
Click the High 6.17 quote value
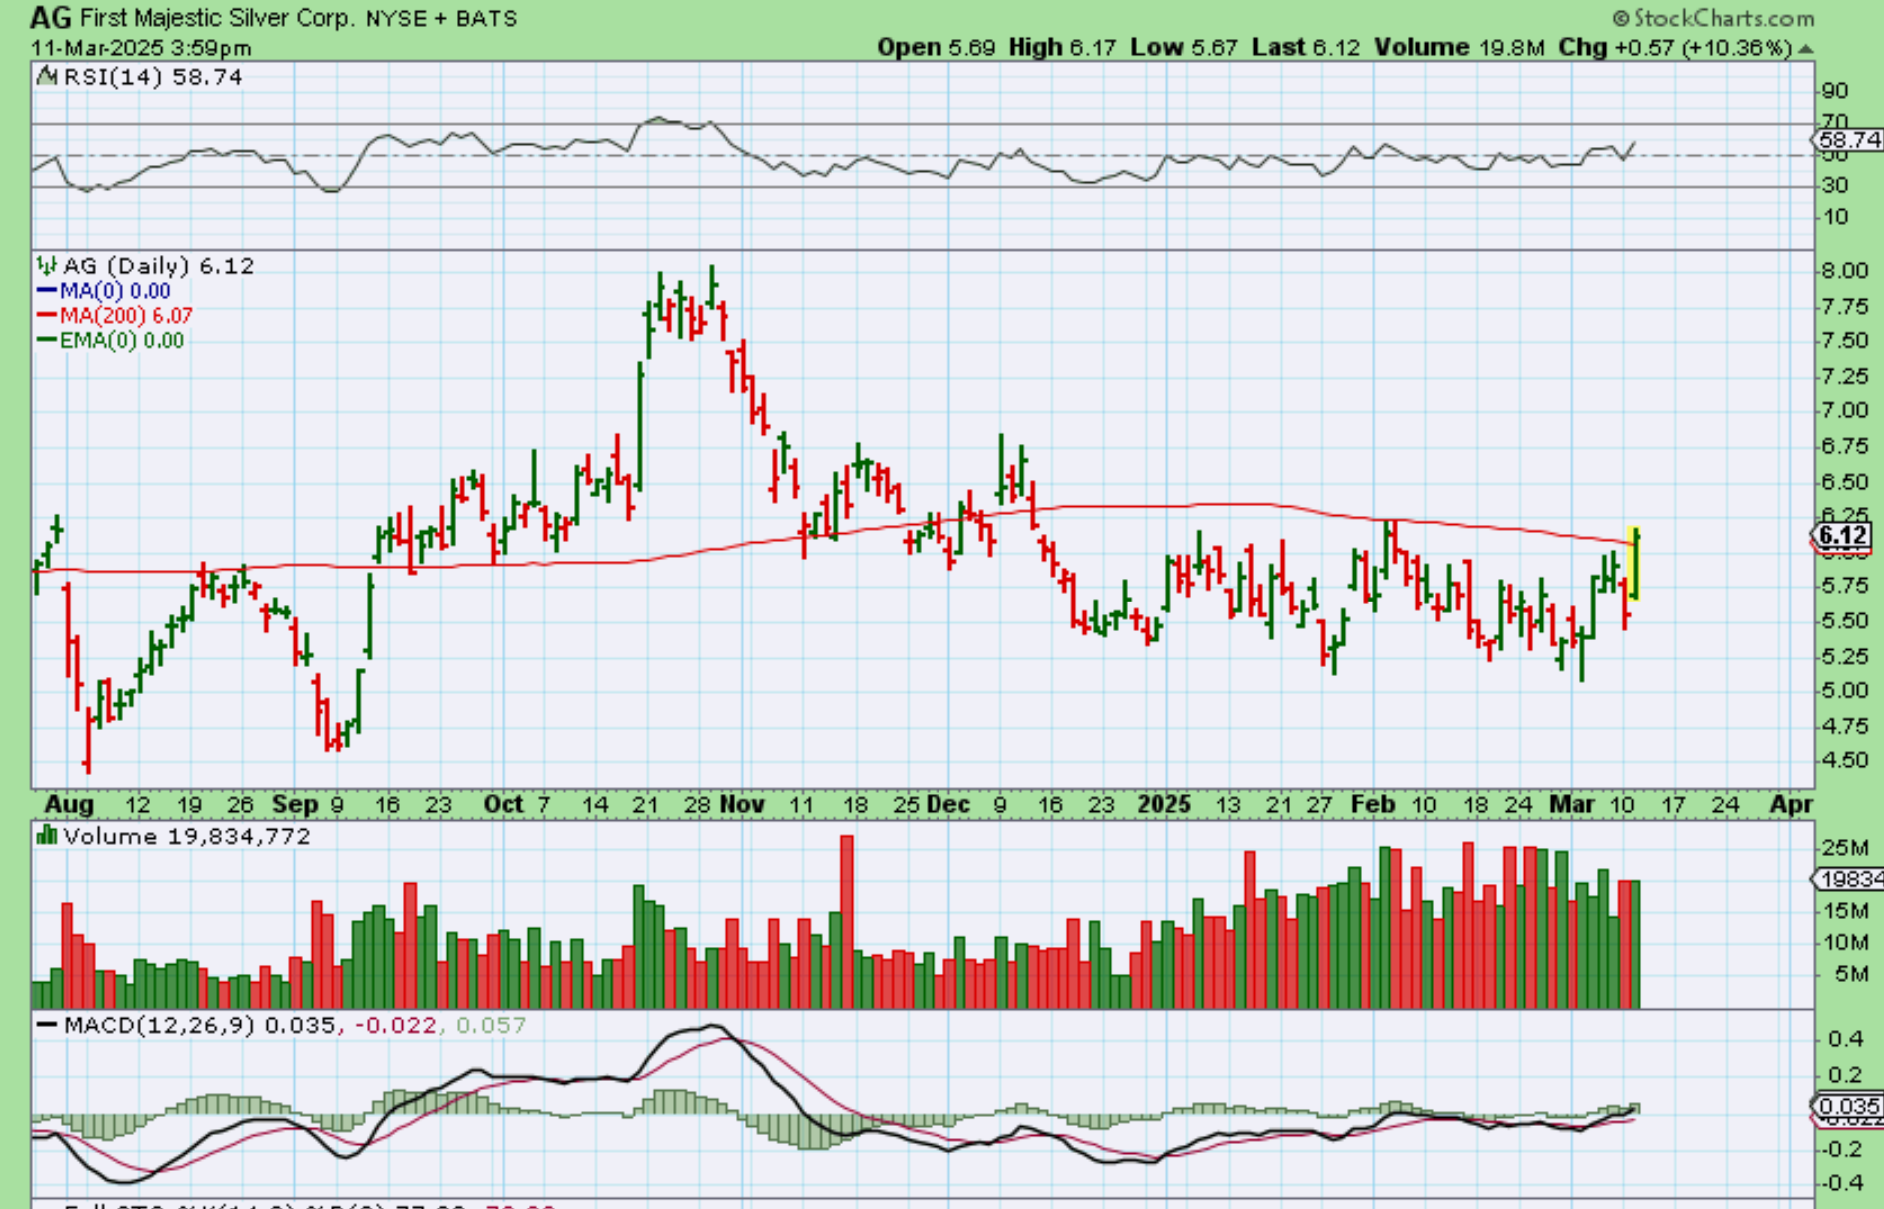pos(1062,47)
